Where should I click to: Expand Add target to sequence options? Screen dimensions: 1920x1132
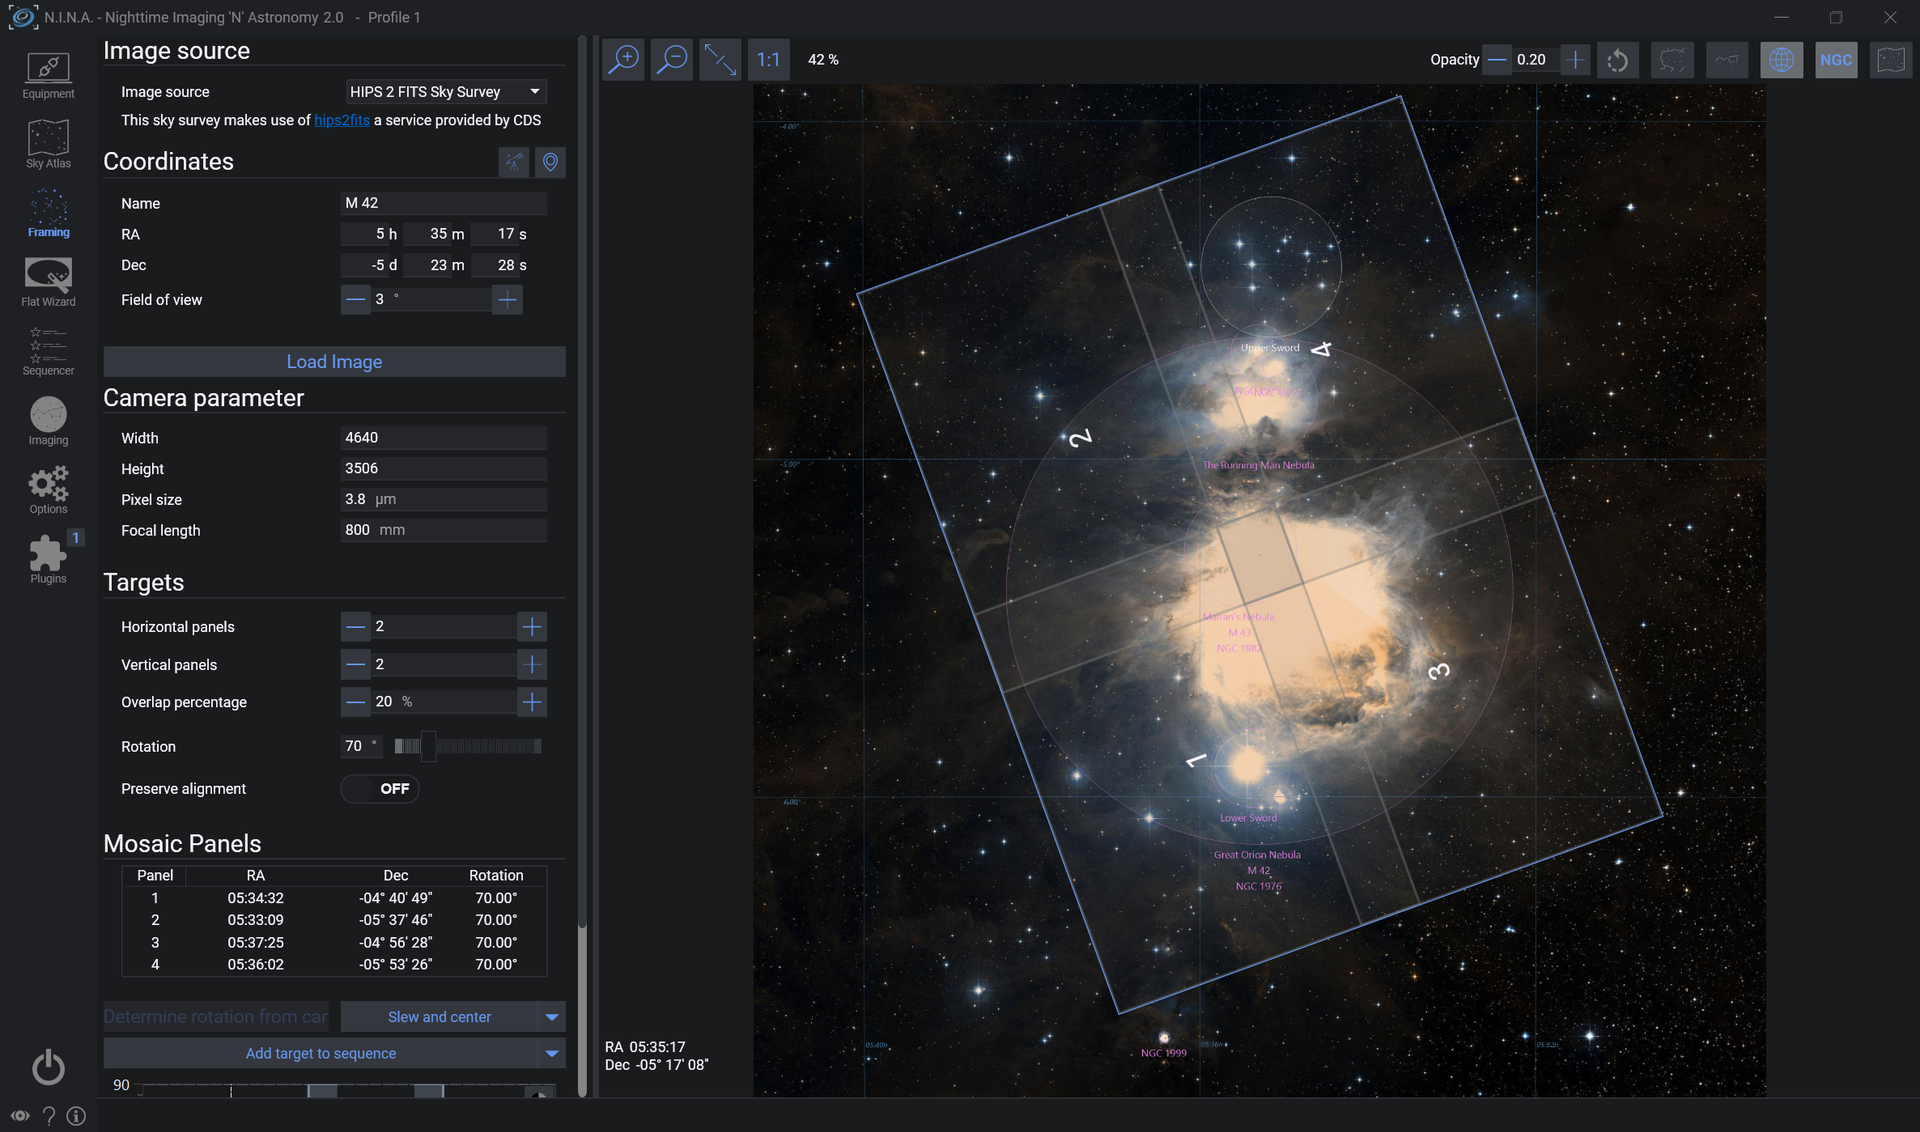pos(552,1054)
